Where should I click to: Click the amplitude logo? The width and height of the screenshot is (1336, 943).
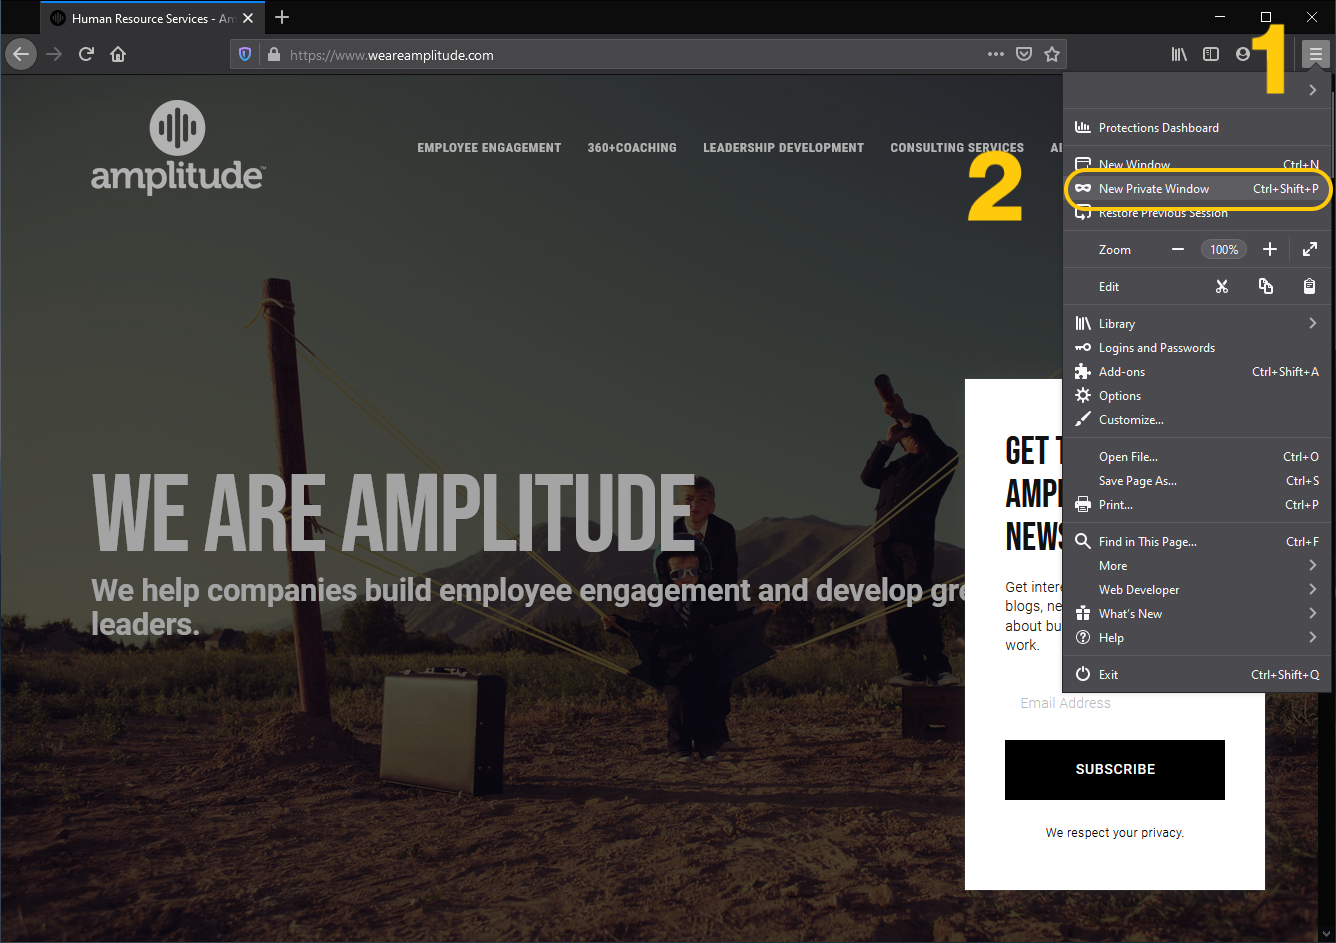[177, 147]
